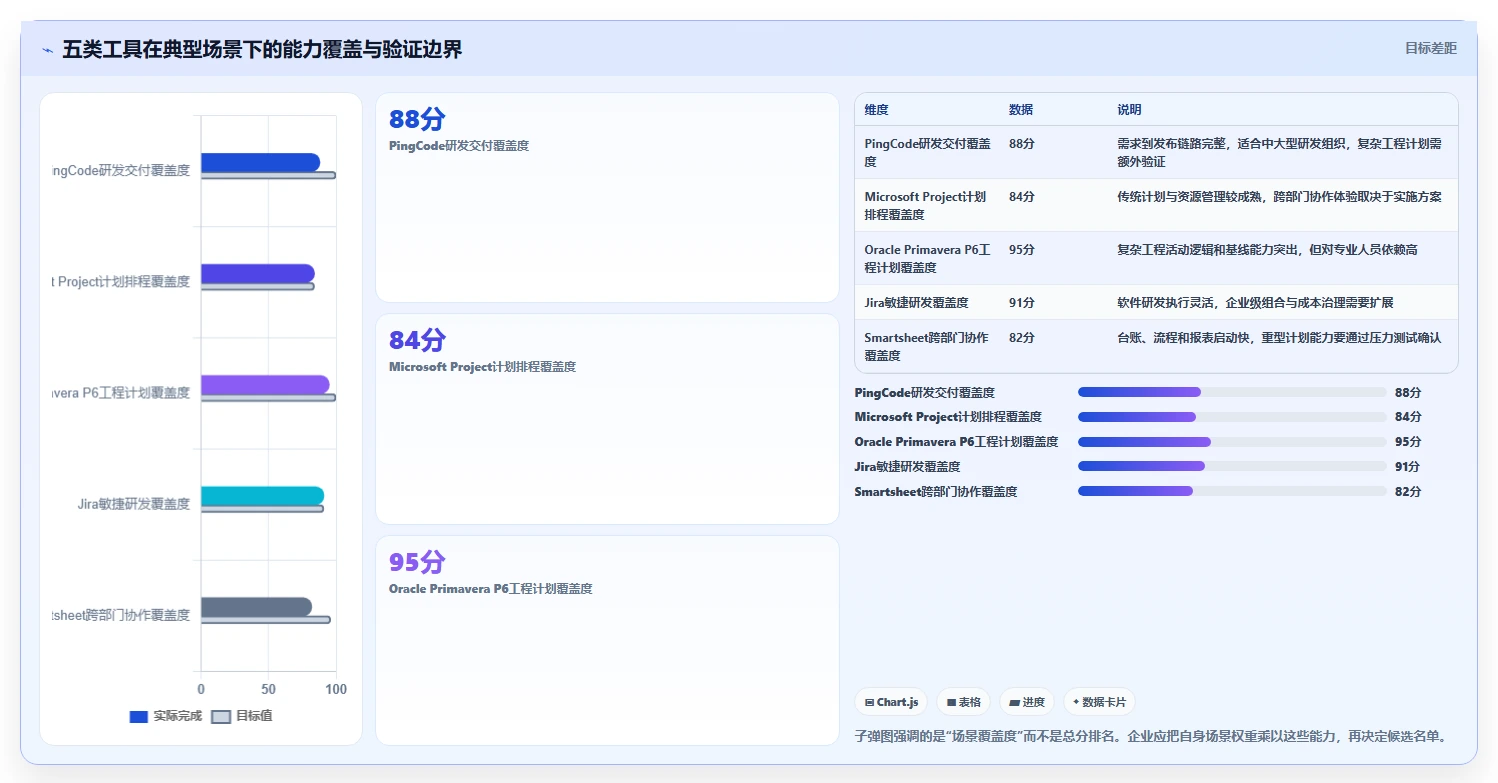The height and width of the screenshot is (783, 1498).
Task: Click the Jira敏捷研发覆盖度 progress label
Action: tap(907, 466)
